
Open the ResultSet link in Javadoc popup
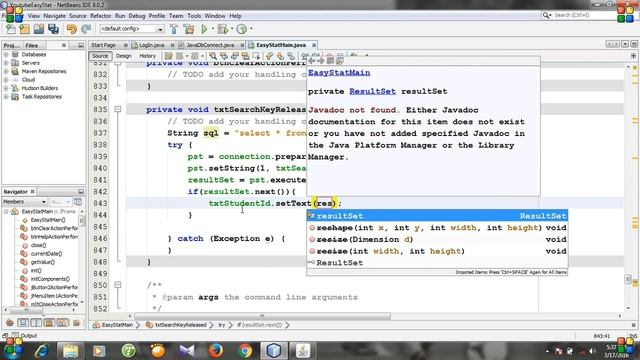tap(372, 91)
